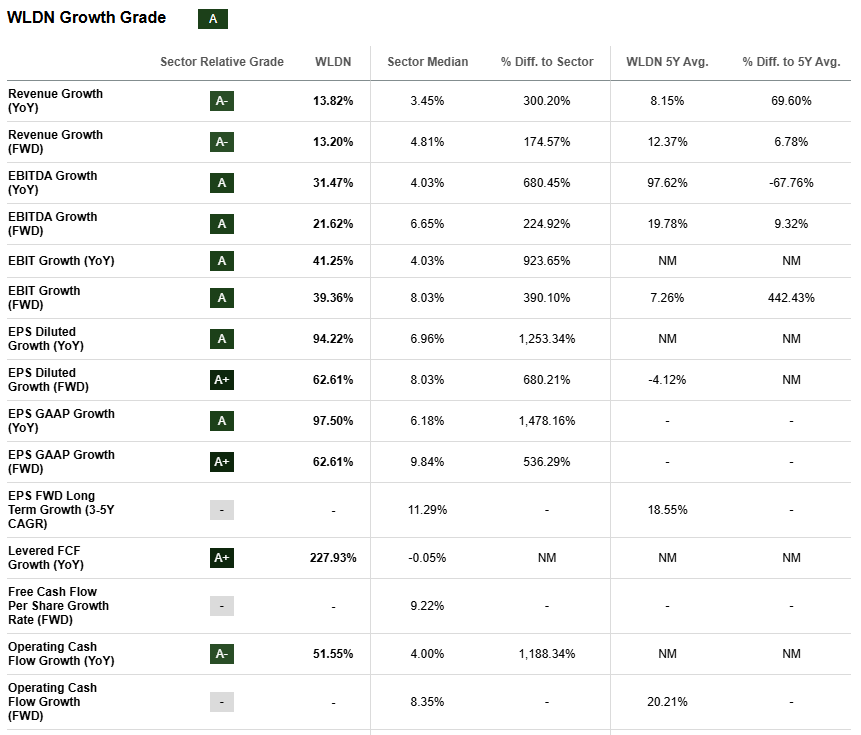Image resolution: width=861 pixels, height=735 pixels.
Task: Click the A- badge for Operating Cash Flow Growth (YoY)
Action: pyautogui.click(x=222, y=654)
